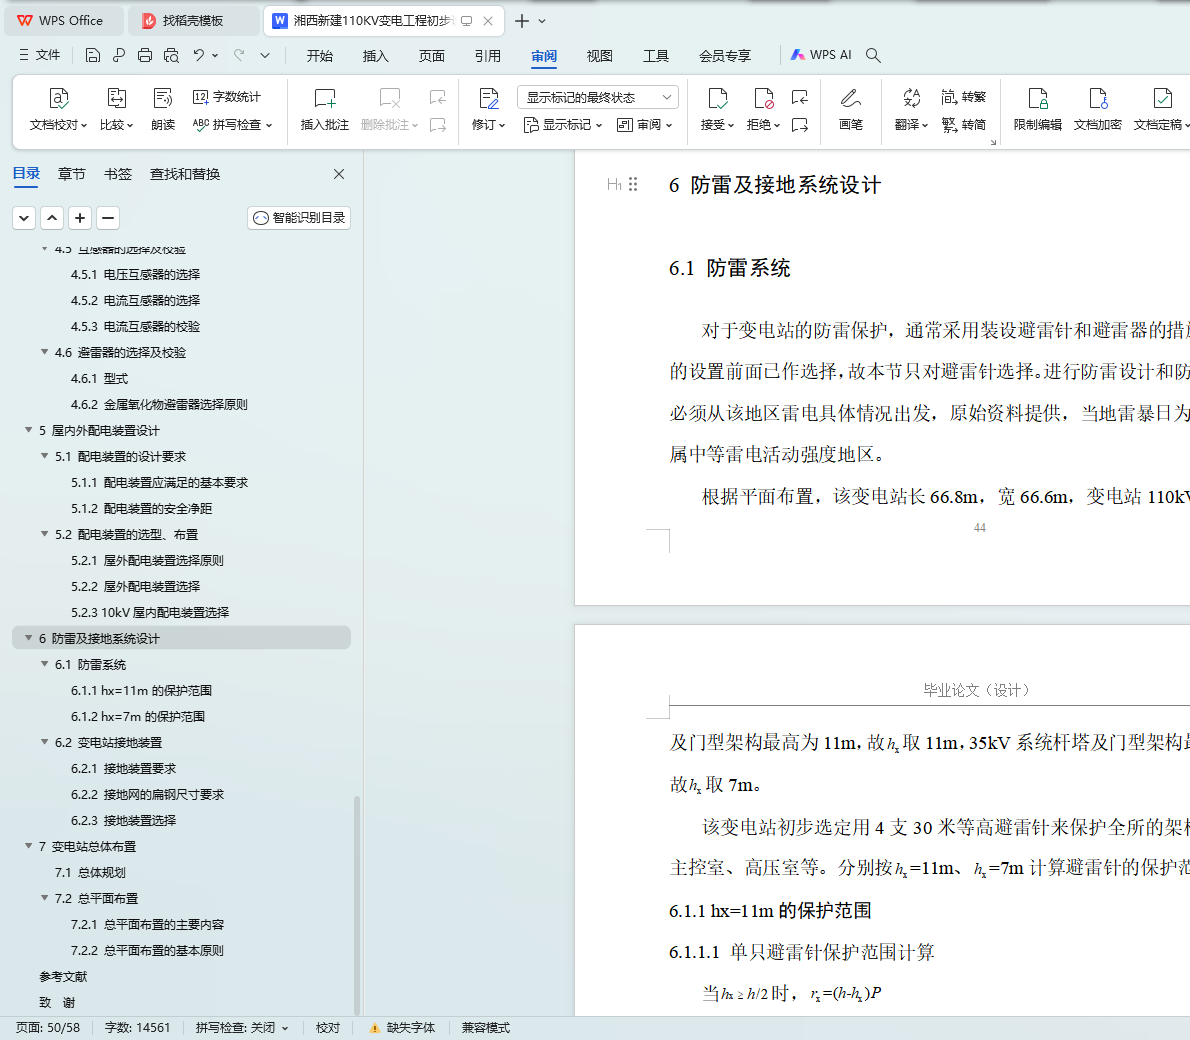Go to 7.1 总体规划 heading

pyautogui.click(x=90, y=872)
